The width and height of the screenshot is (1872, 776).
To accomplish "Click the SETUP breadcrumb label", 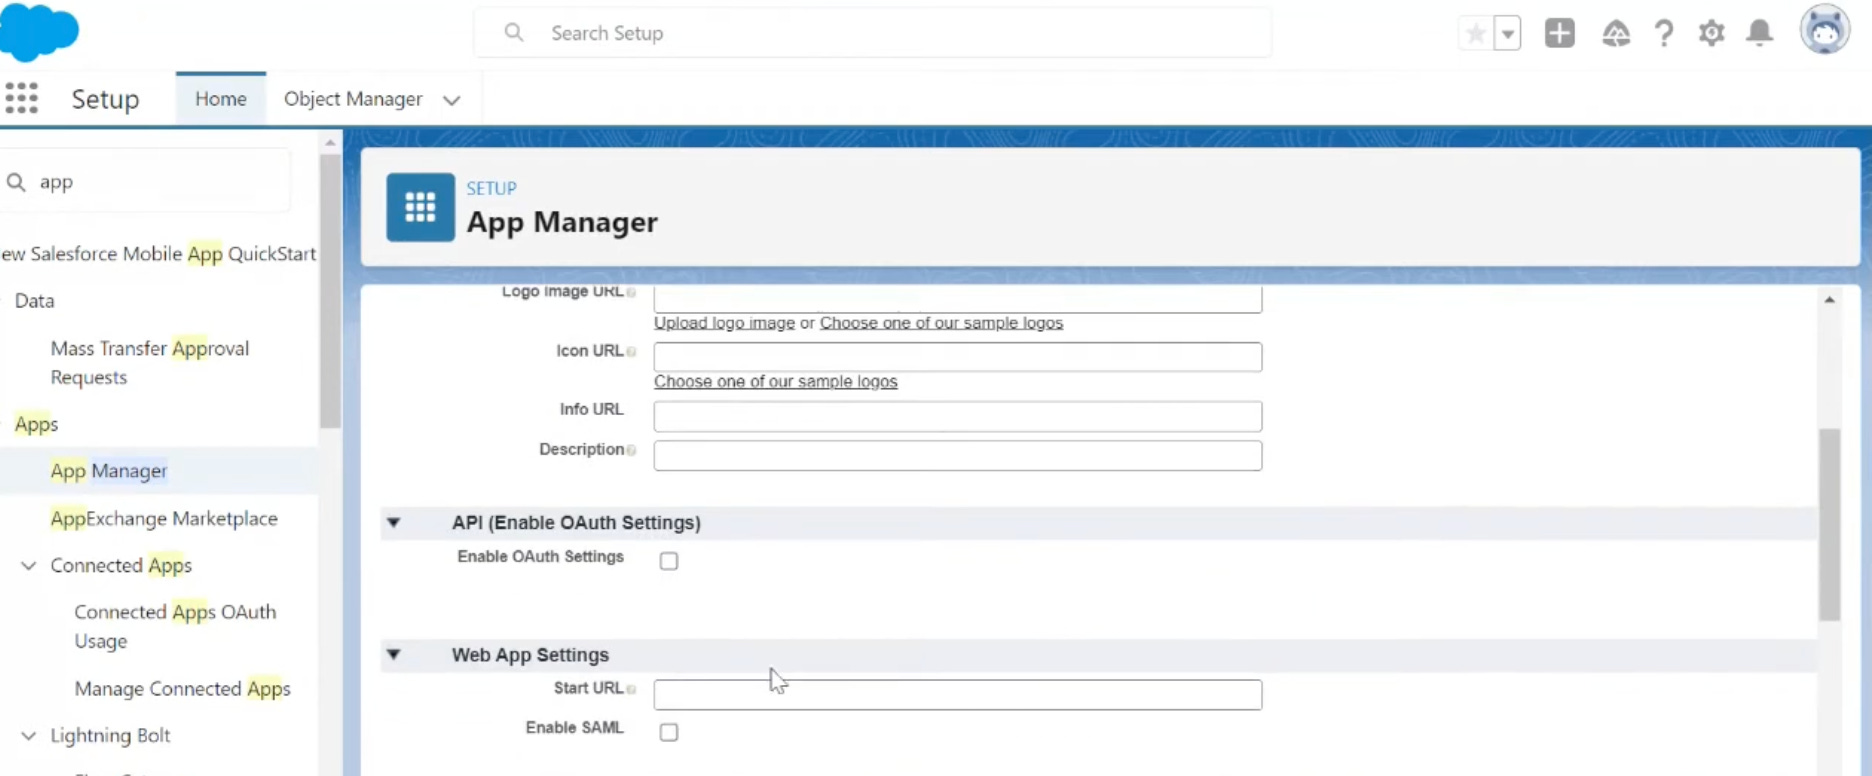I will 491,188.
